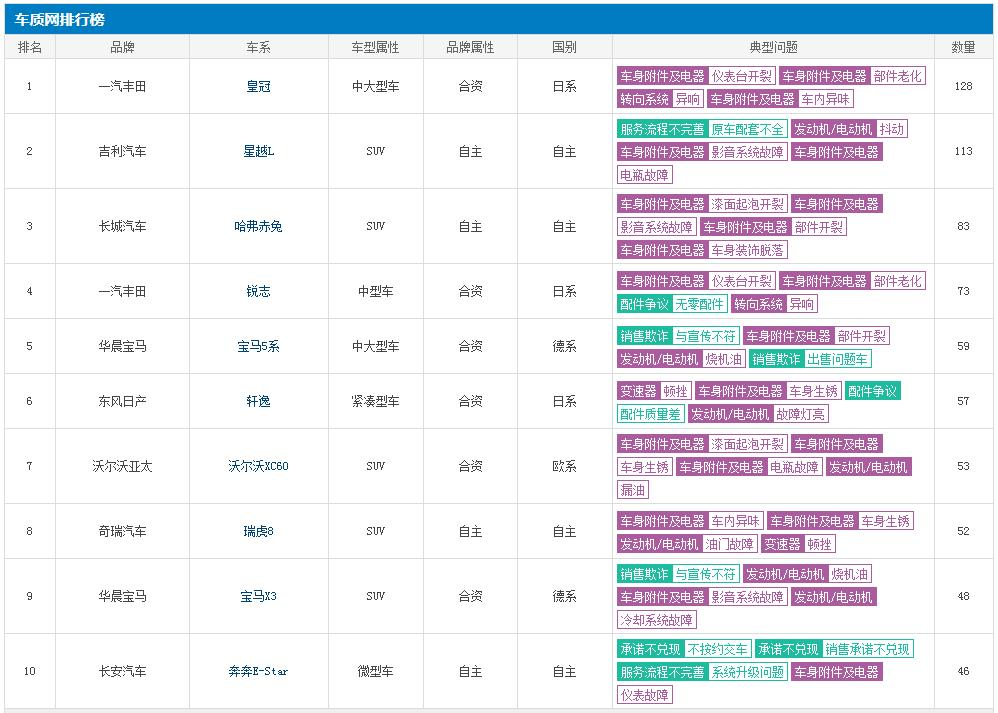The width and height of the screenshot is (998, 713).
Task: Open the 宝马5系 series link
Action: pos(258,346)
